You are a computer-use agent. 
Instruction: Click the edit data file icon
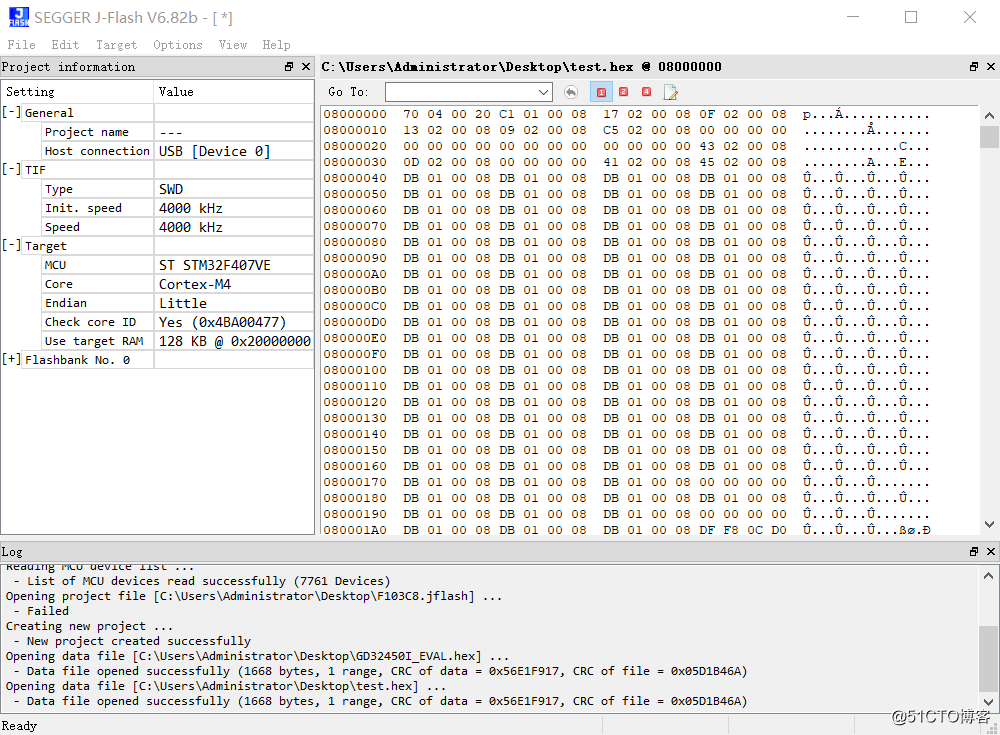[x=670, y=92]
